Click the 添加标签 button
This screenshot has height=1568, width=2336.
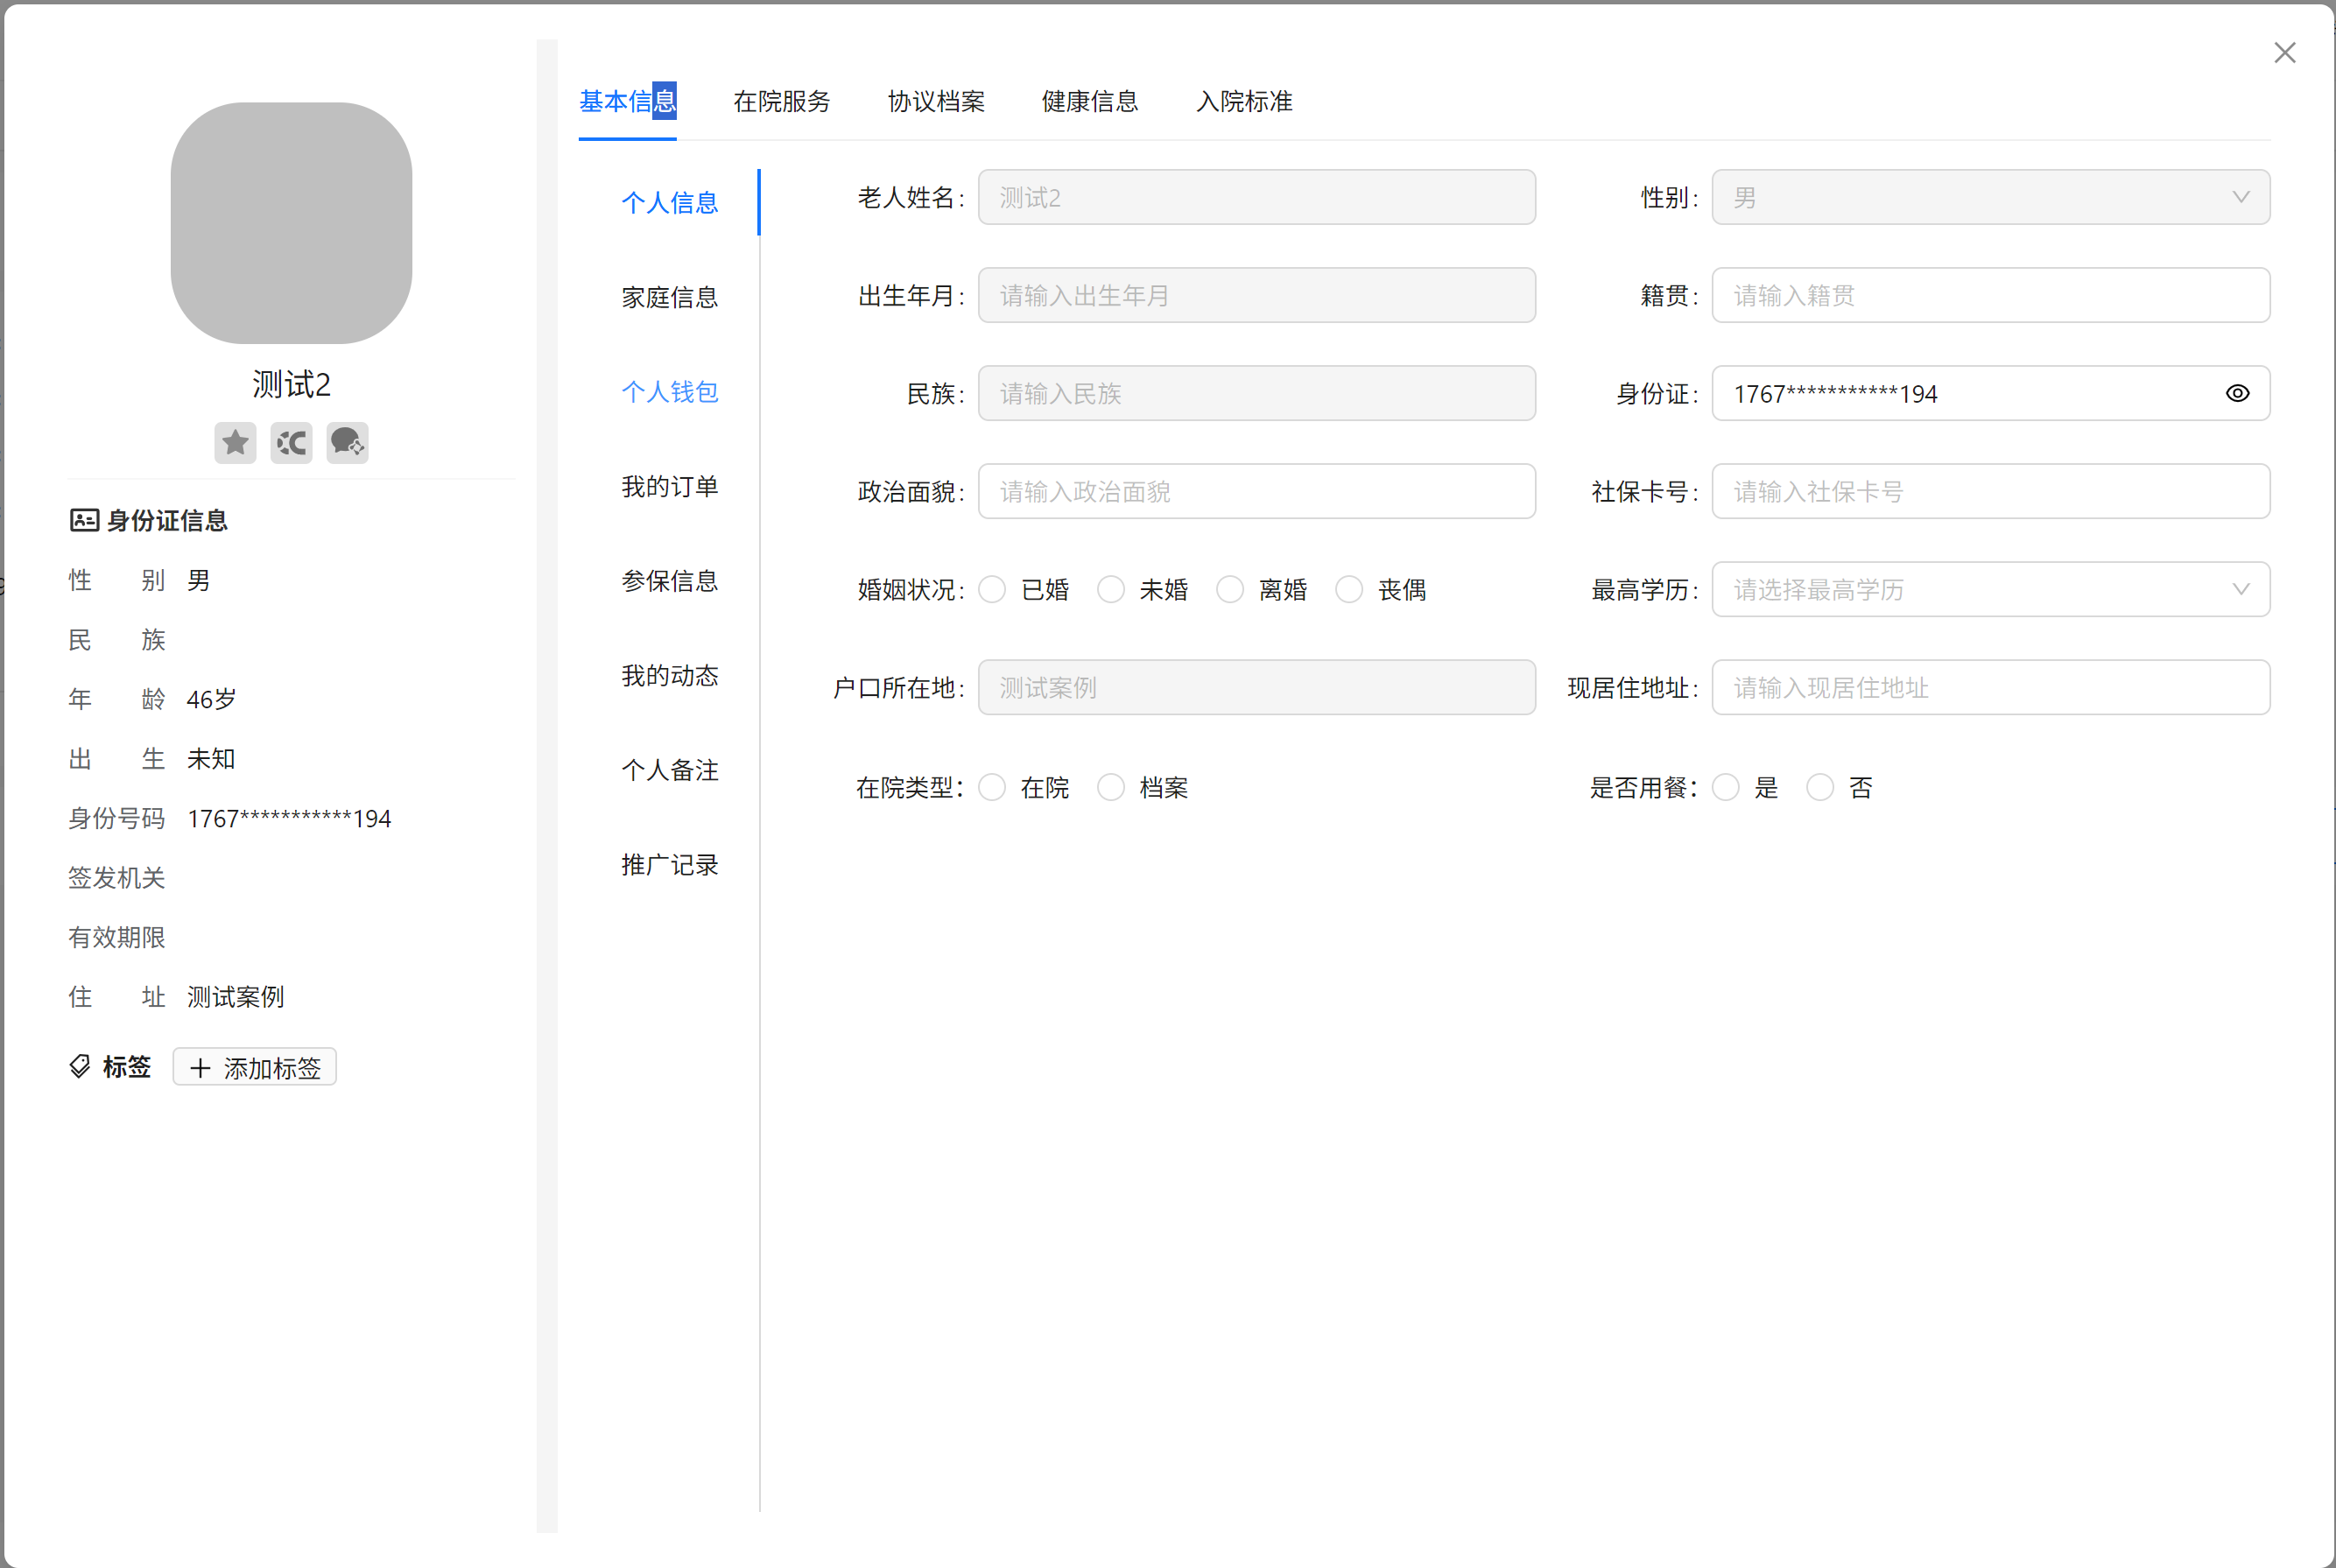pyautogui.click(x=255, y=1067)
